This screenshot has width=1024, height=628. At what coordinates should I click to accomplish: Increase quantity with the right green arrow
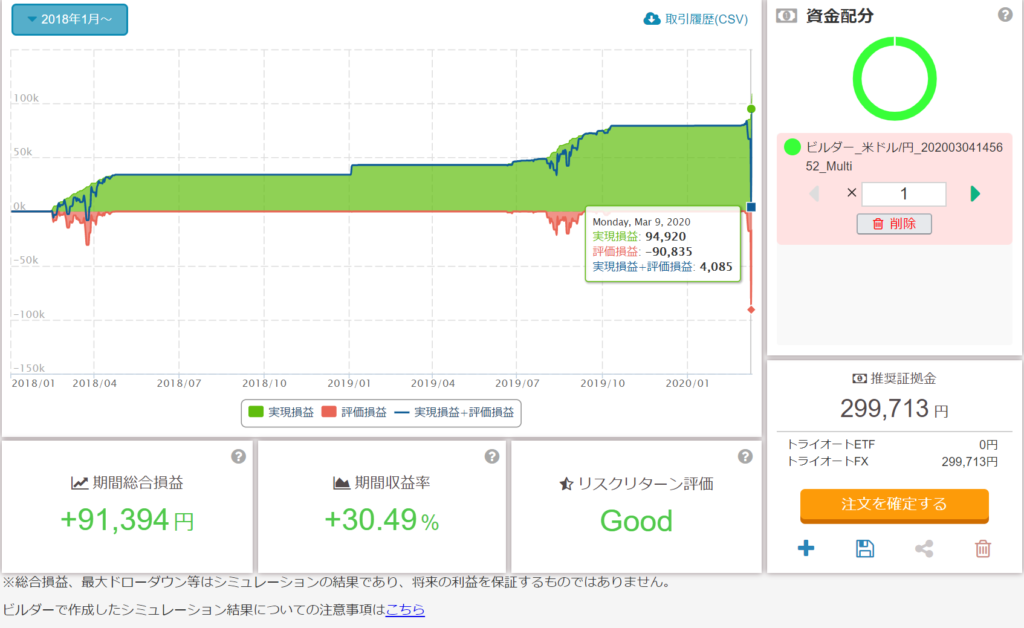(x=975, y=194)
